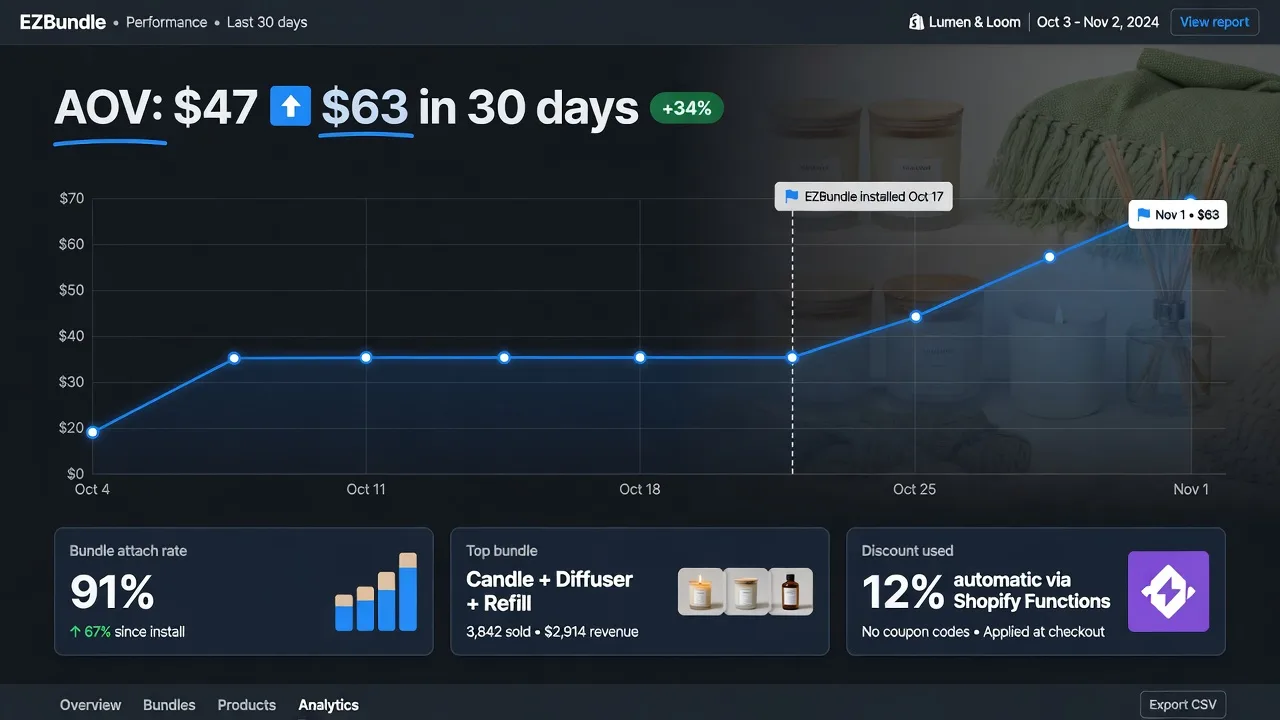1280x720 pixels.
Task: Click the blue up-arrow icon in the AOV headline
Action: [291, 106]
